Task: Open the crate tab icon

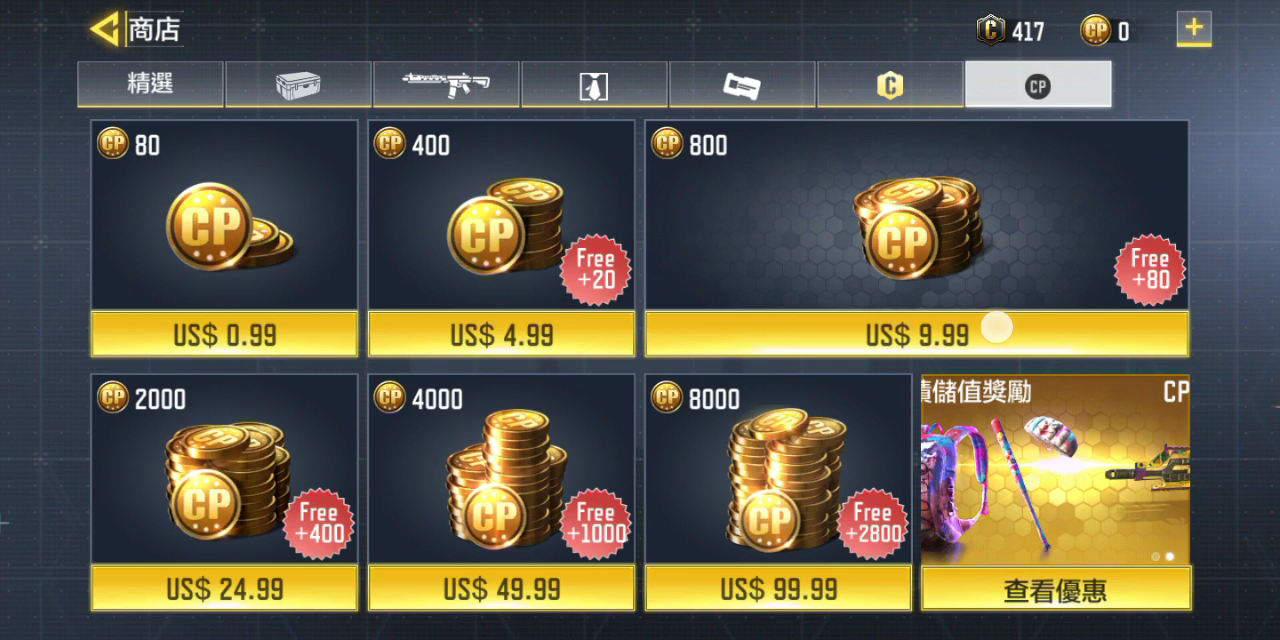Action: 298,84
